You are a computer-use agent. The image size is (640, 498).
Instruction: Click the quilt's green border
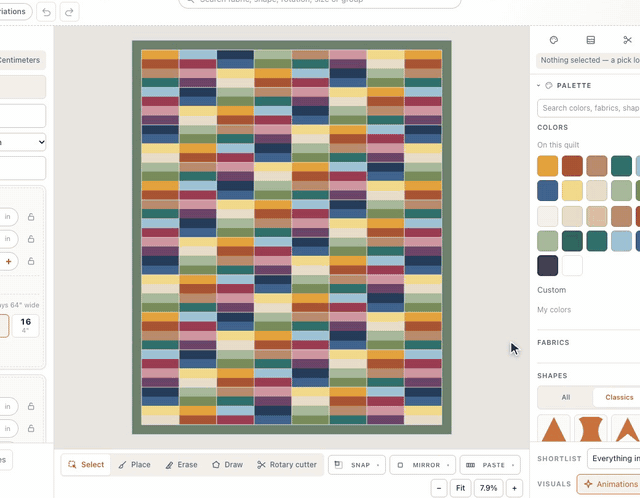(292, 45)
